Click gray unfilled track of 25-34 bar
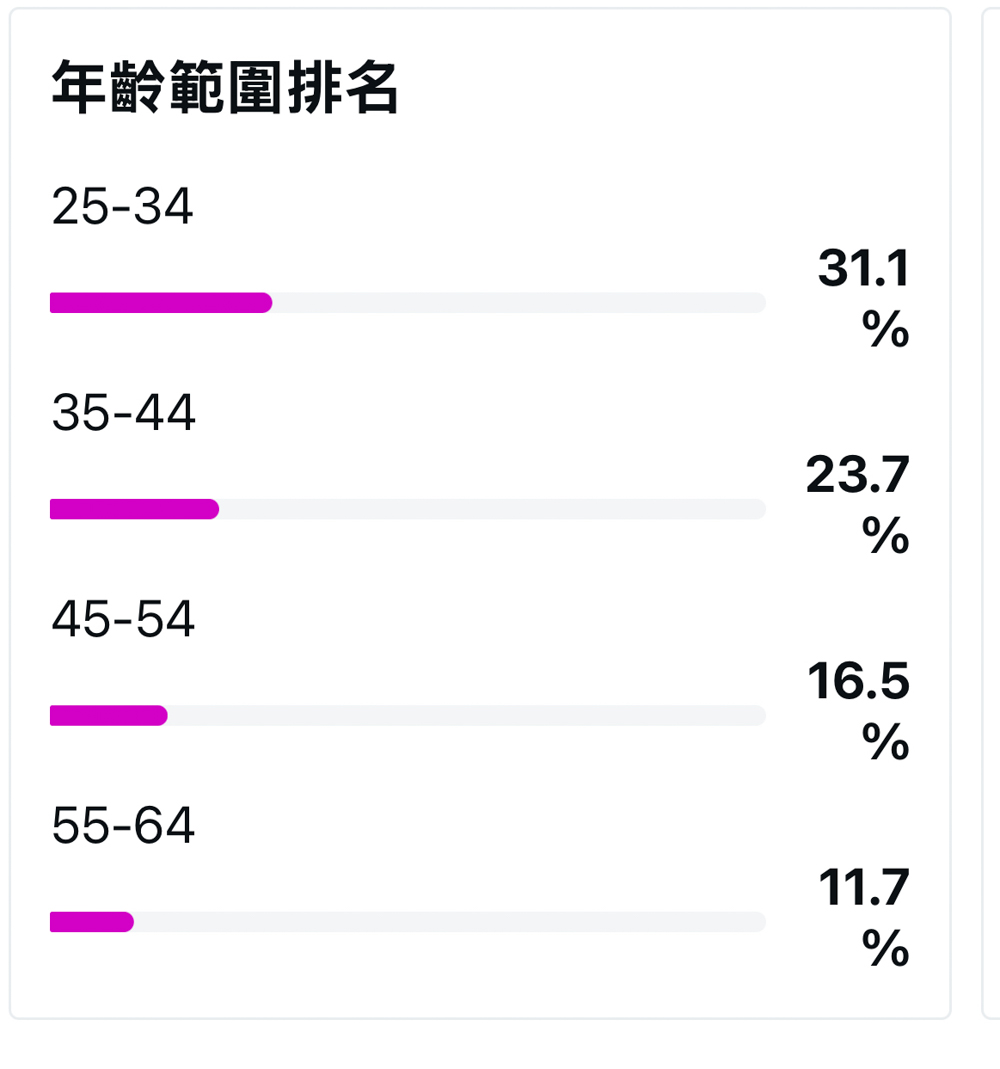This screenshot has height=1069, width=1000. [519, 303]
